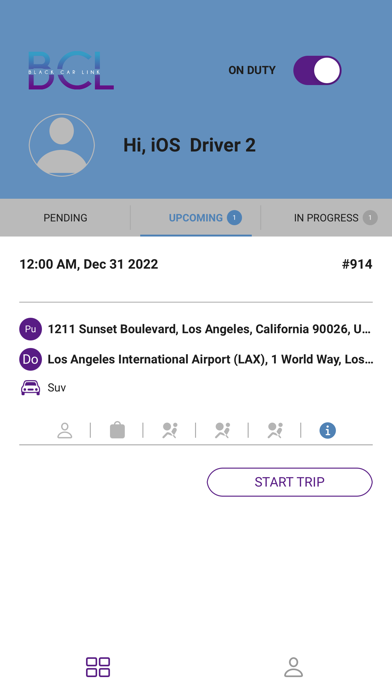Tap the BCL Black Car Link logo

[x=71, y=71]
